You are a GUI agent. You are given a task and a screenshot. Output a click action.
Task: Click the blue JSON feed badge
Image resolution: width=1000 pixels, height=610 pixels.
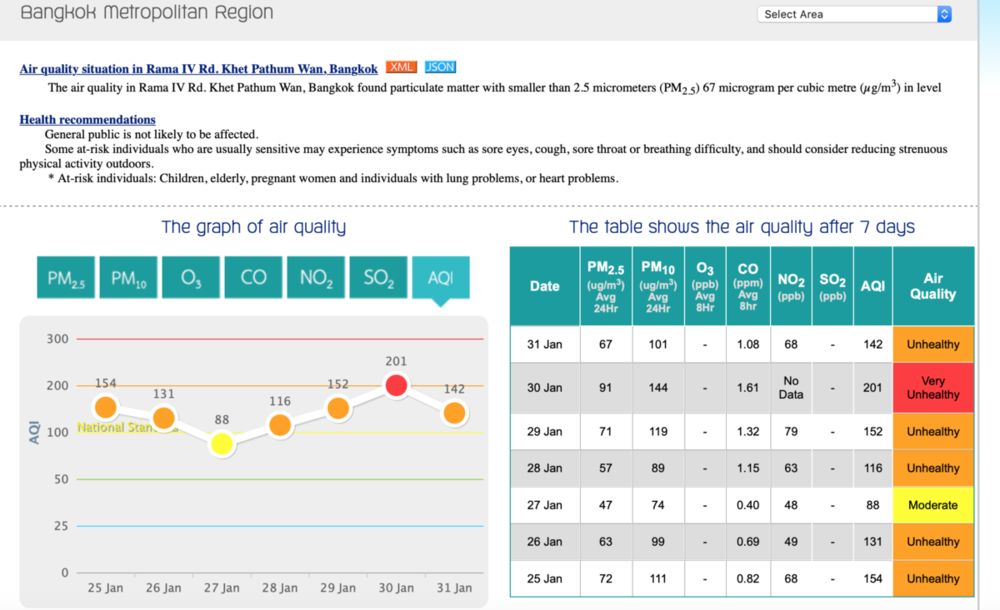coord(440,67)
